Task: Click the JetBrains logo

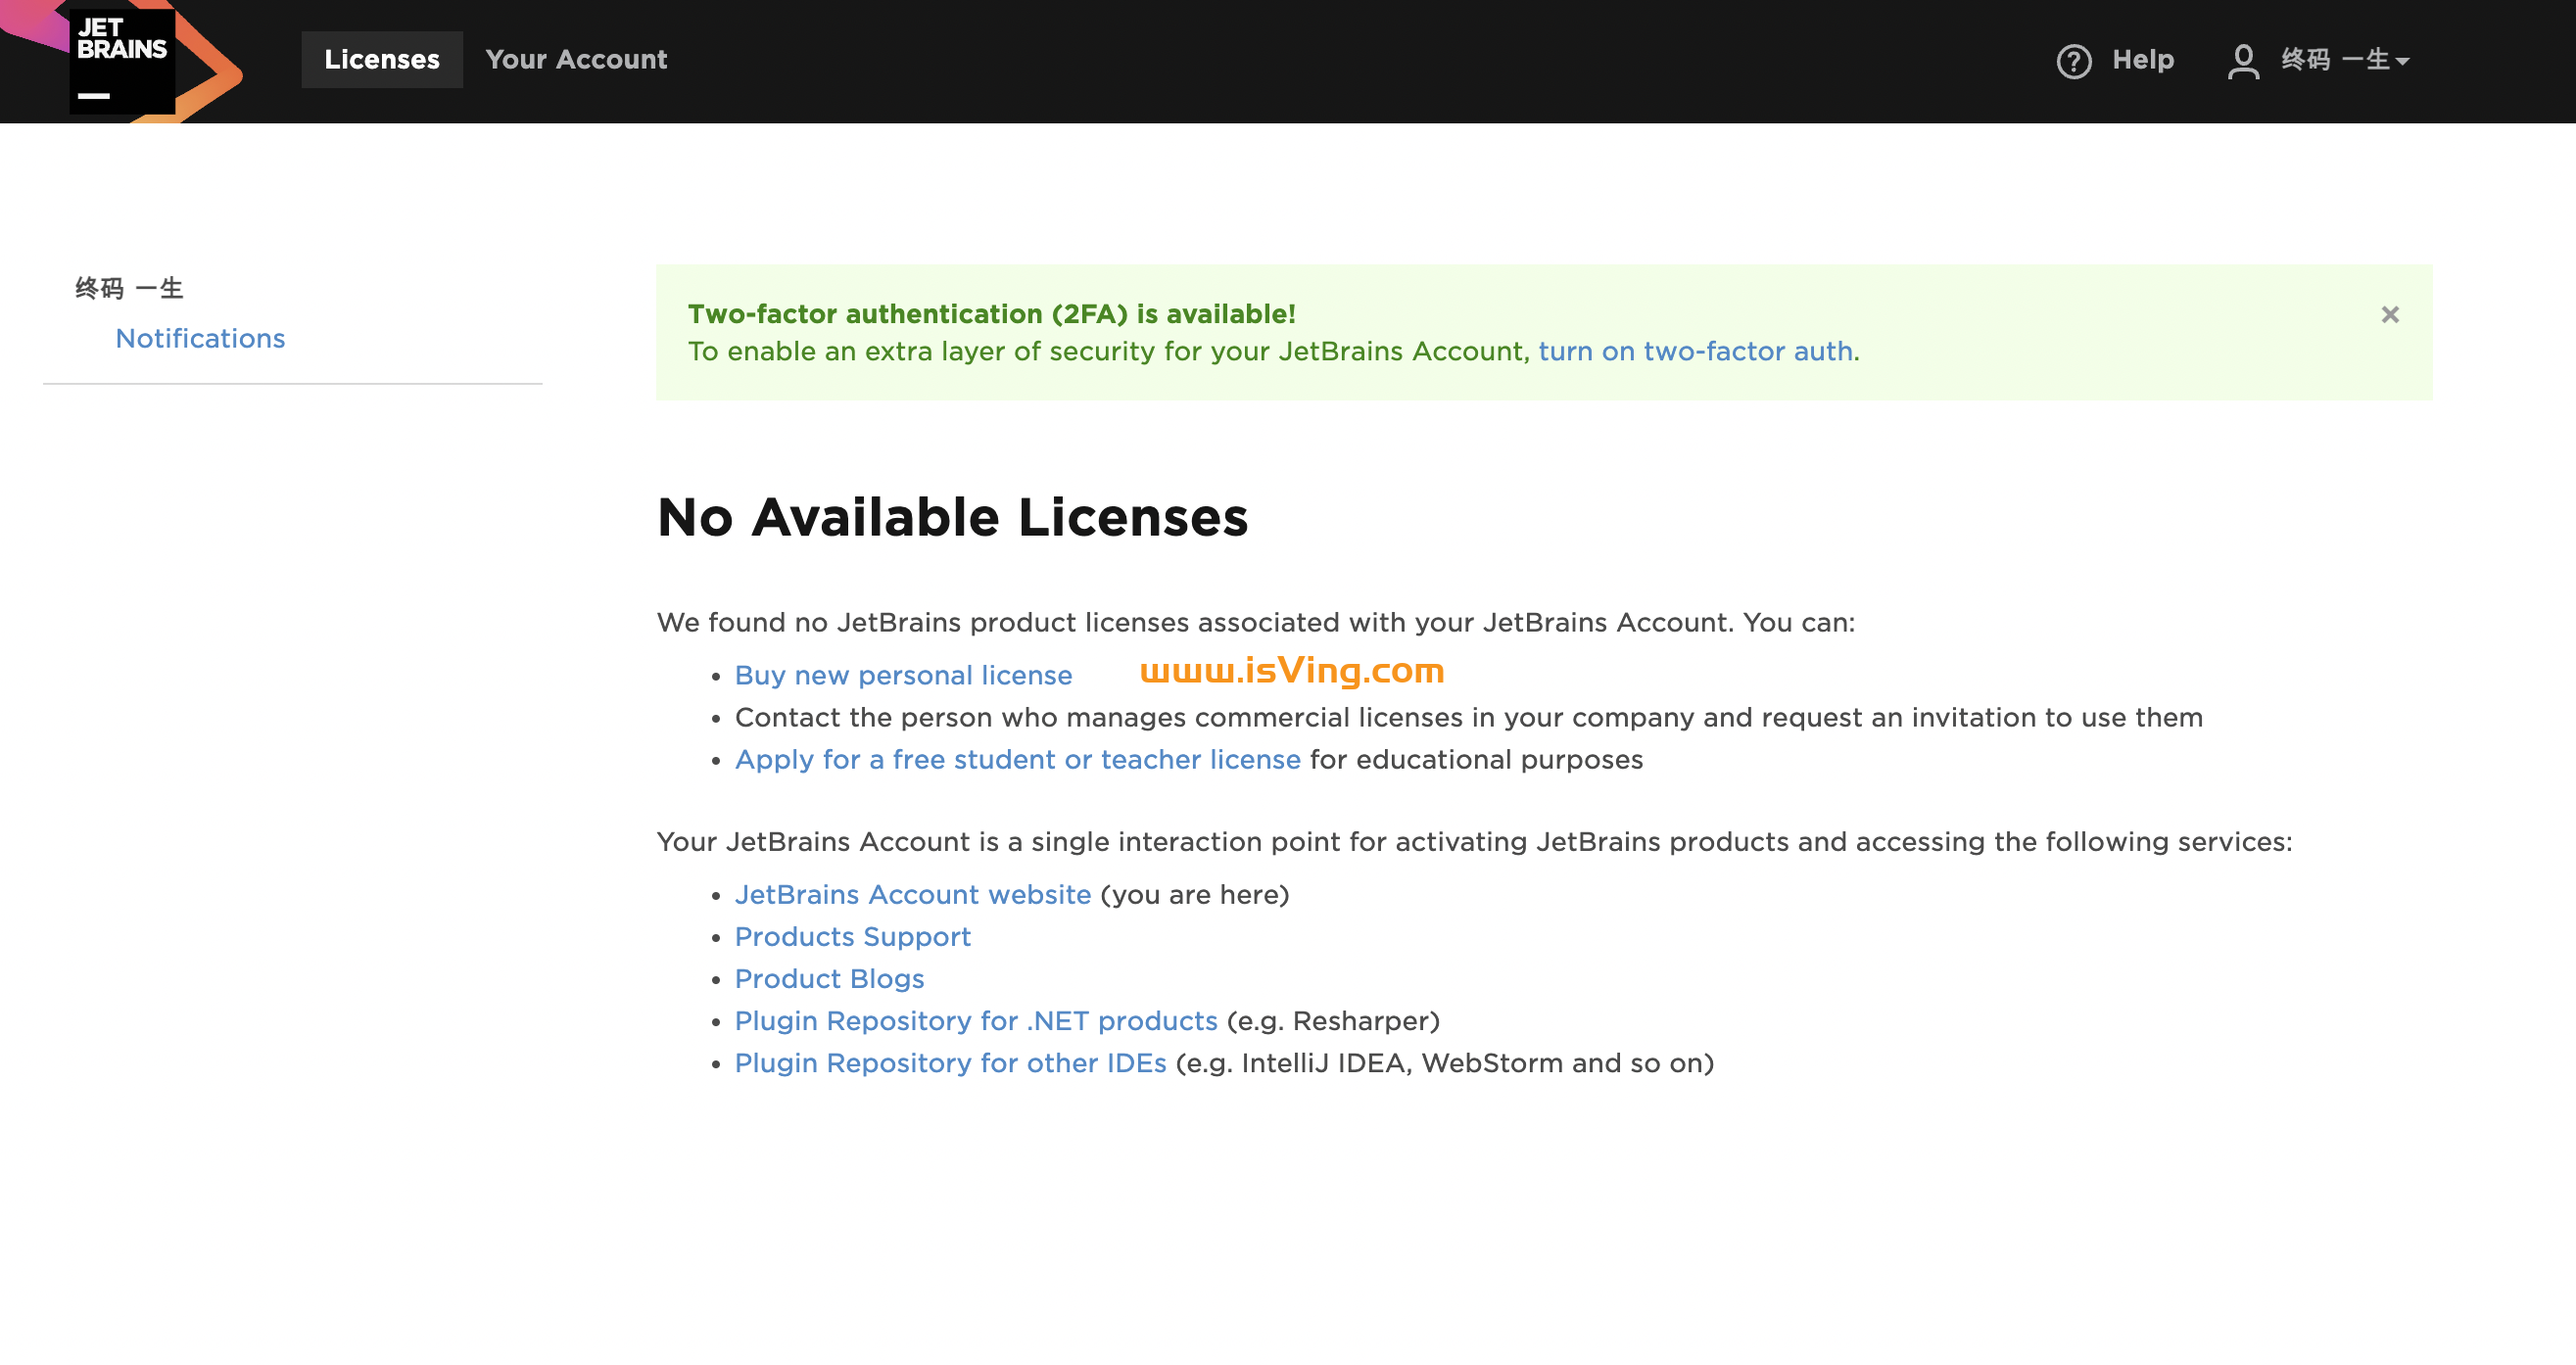Action: (x=122, y=60)
